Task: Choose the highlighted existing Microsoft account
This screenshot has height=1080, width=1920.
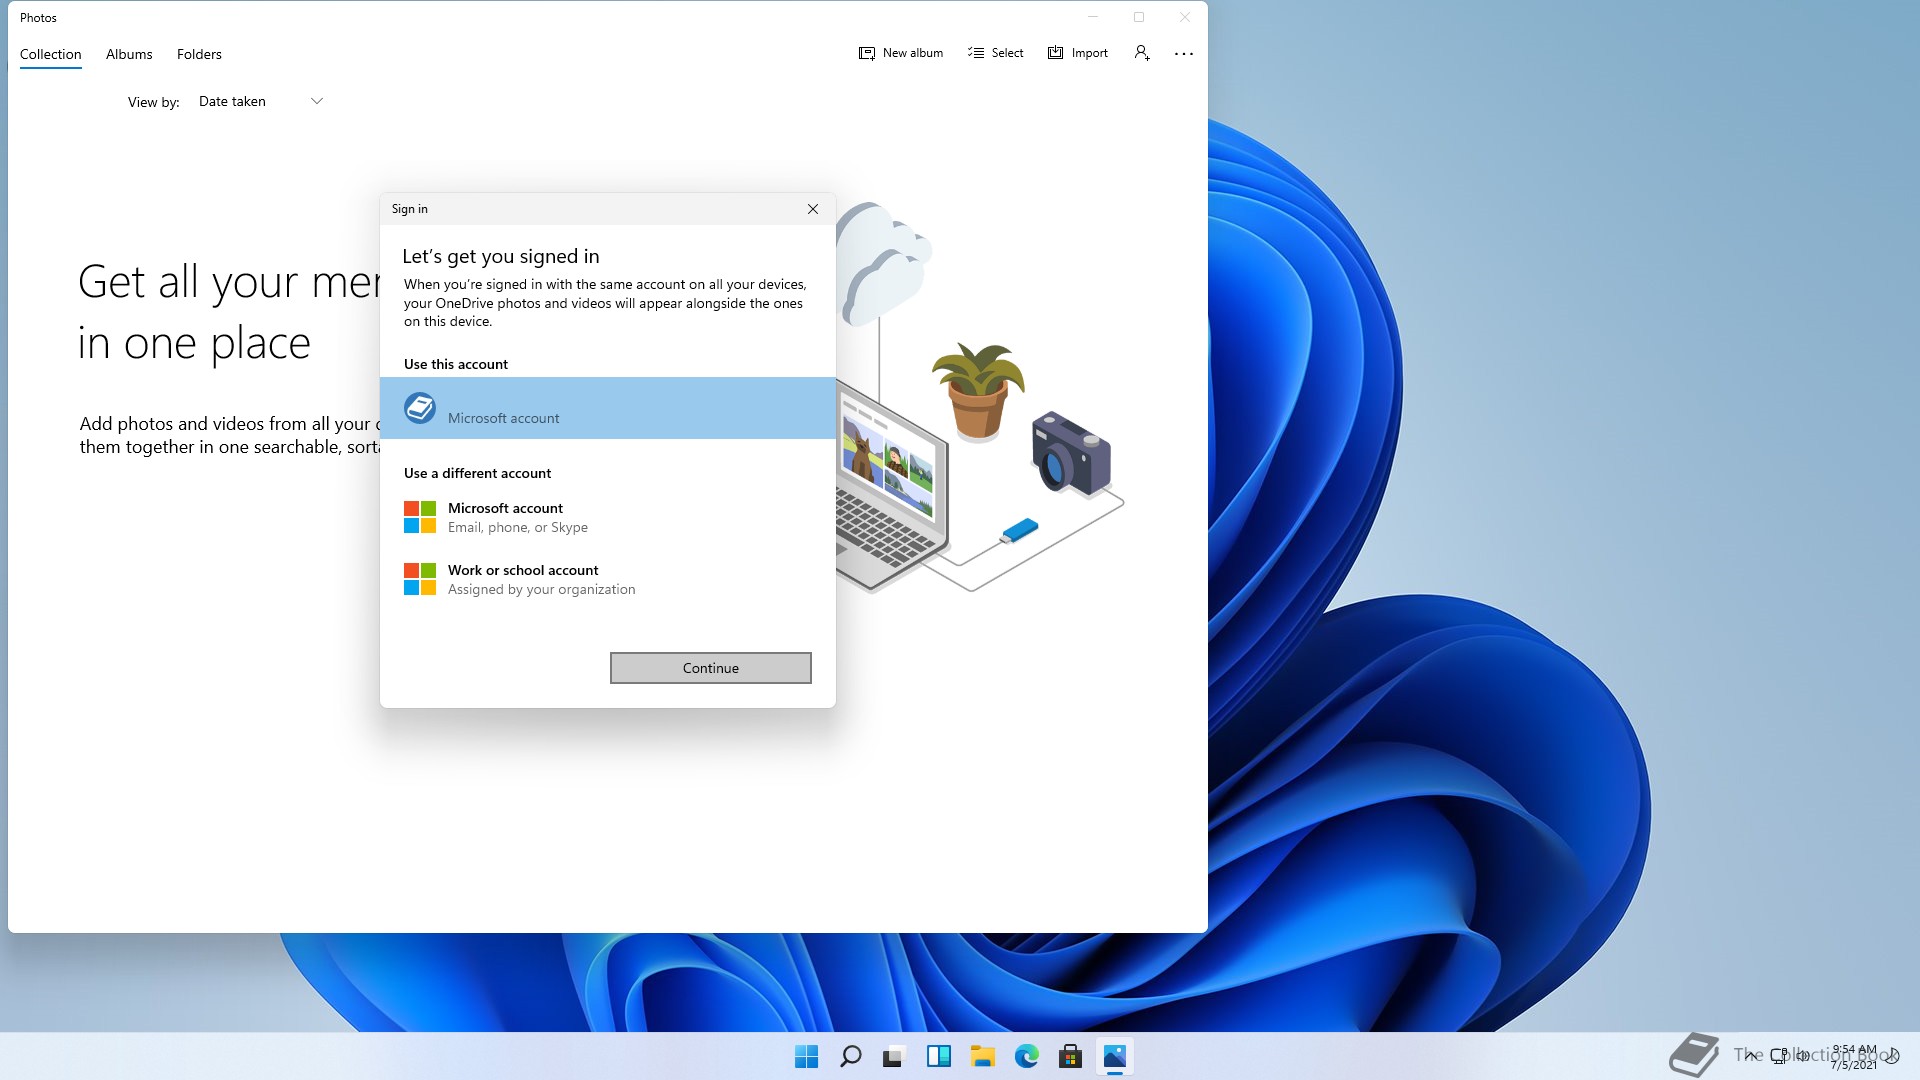Action: pyautogui.click(x=608, y=408)
